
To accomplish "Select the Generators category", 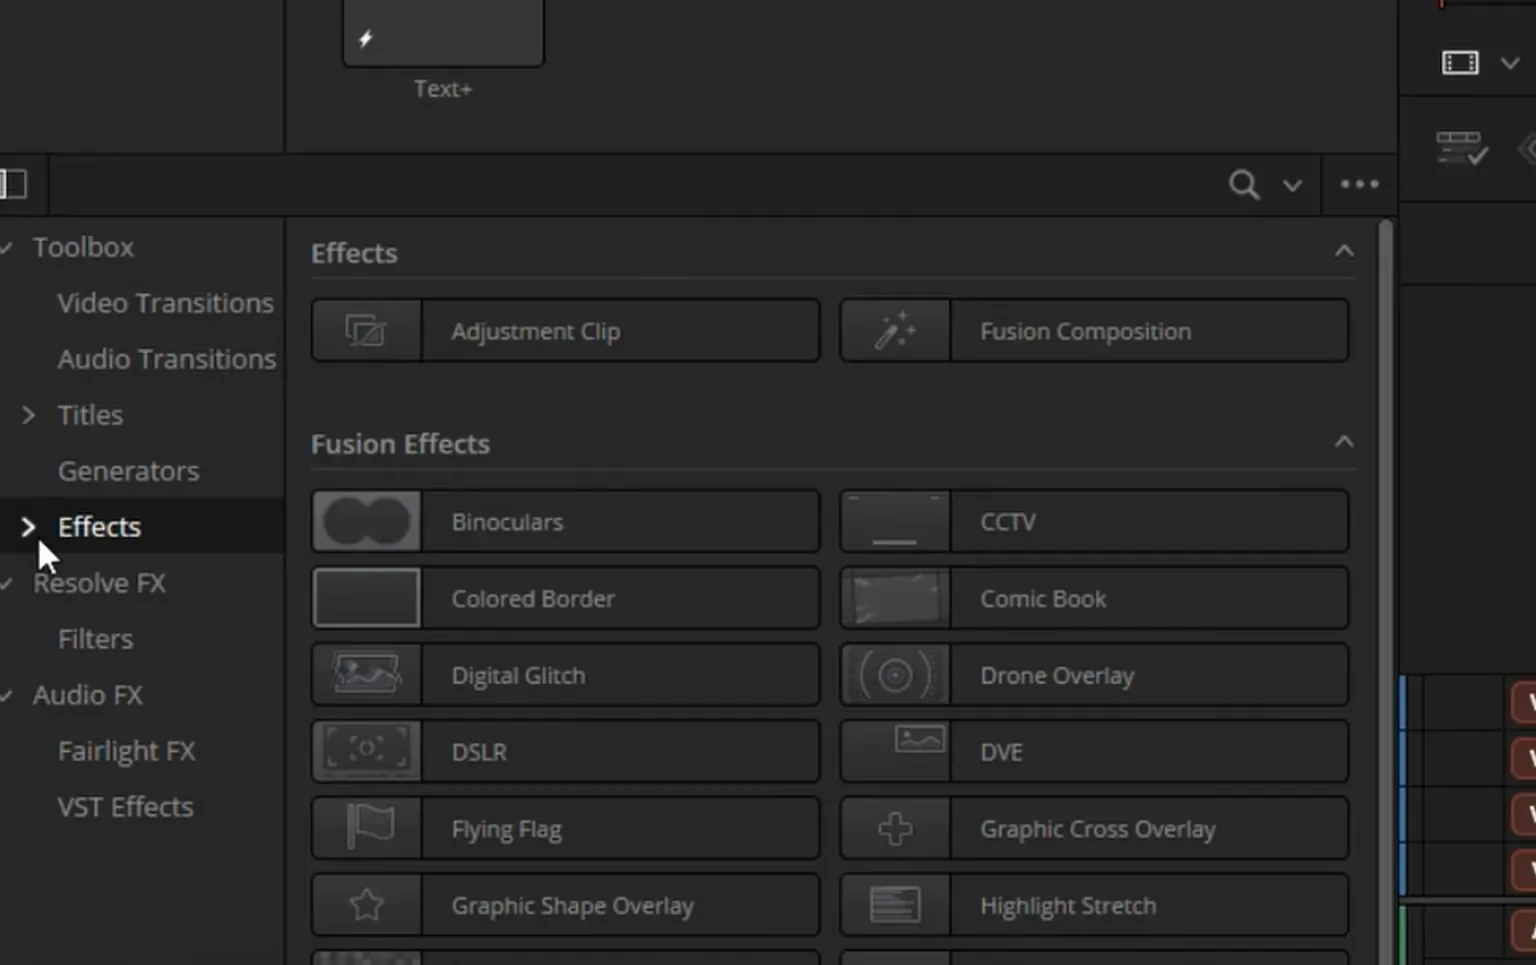I will click(x=128, y=471).
